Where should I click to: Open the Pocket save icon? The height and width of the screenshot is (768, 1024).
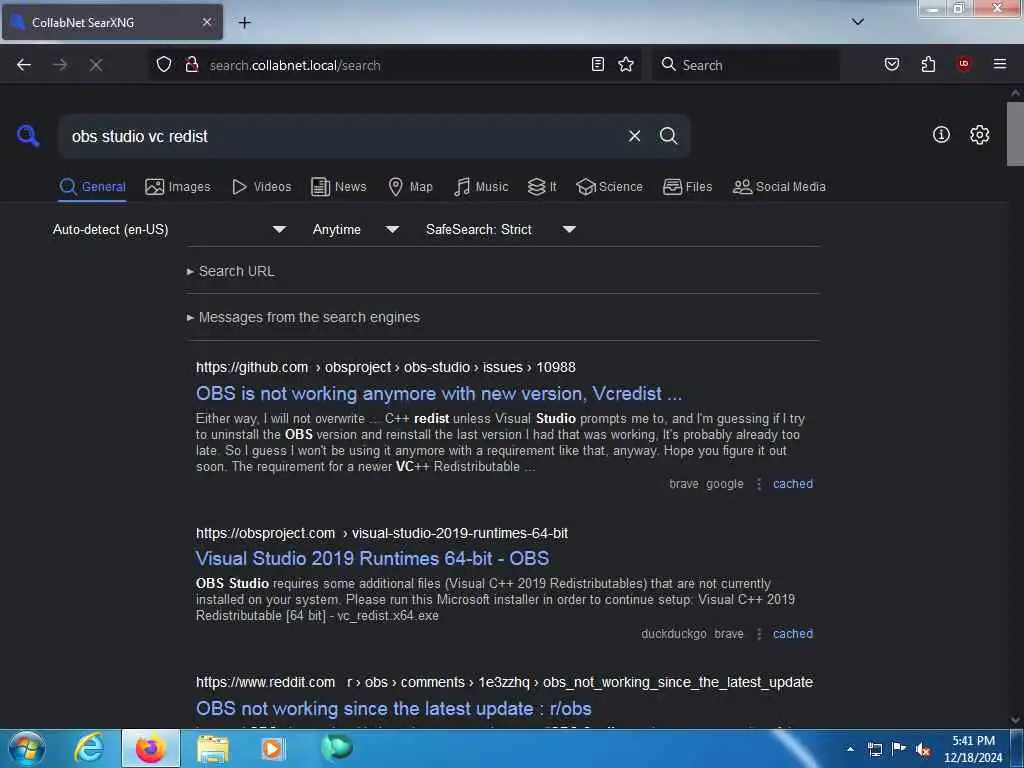click(x=891, y=64)
